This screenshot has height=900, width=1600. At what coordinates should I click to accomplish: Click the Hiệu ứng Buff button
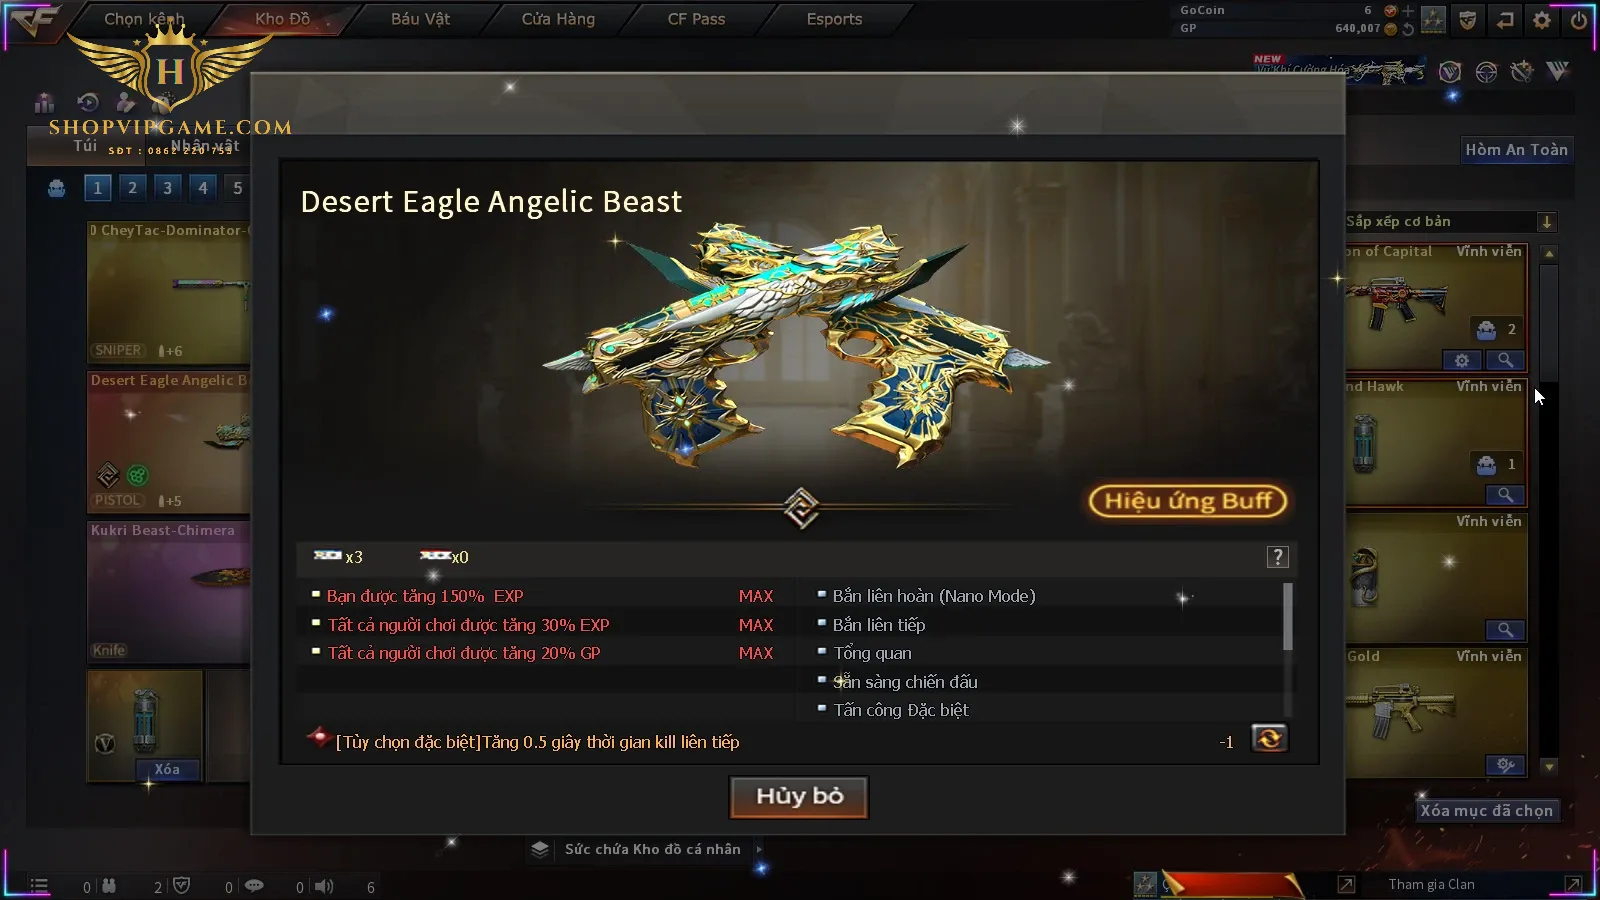pyautogui.click(x=1187, y=501)
